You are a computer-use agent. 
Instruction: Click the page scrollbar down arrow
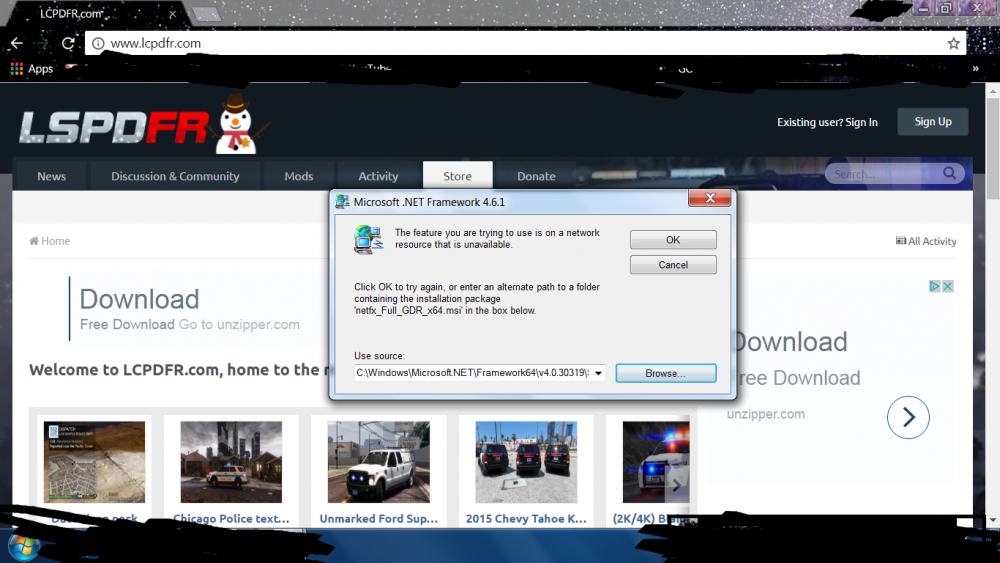tap(992, 521)
